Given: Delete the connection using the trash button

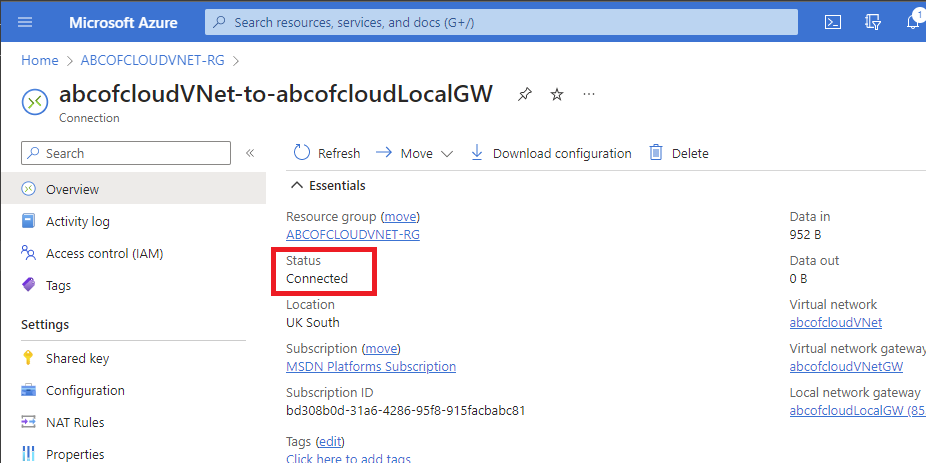Looking at the screenshot, I should [678, 153].
